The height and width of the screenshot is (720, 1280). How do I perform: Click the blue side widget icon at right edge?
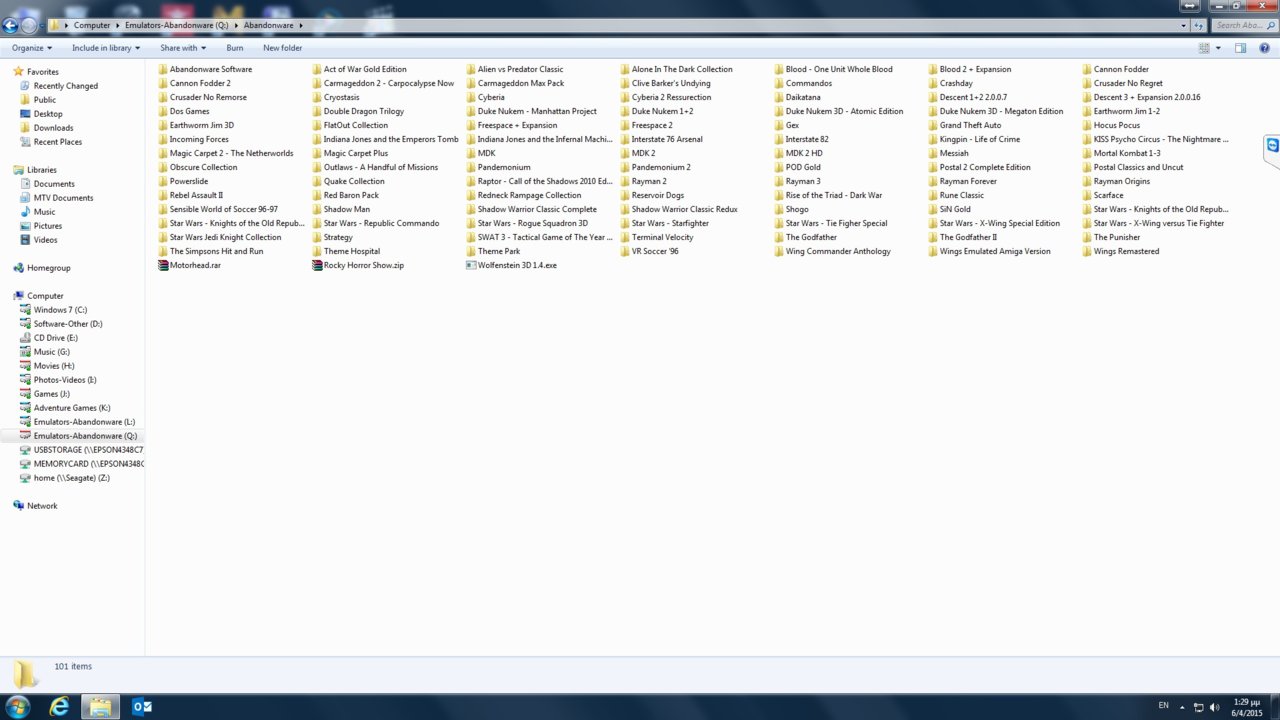[x=1272, y=145]
